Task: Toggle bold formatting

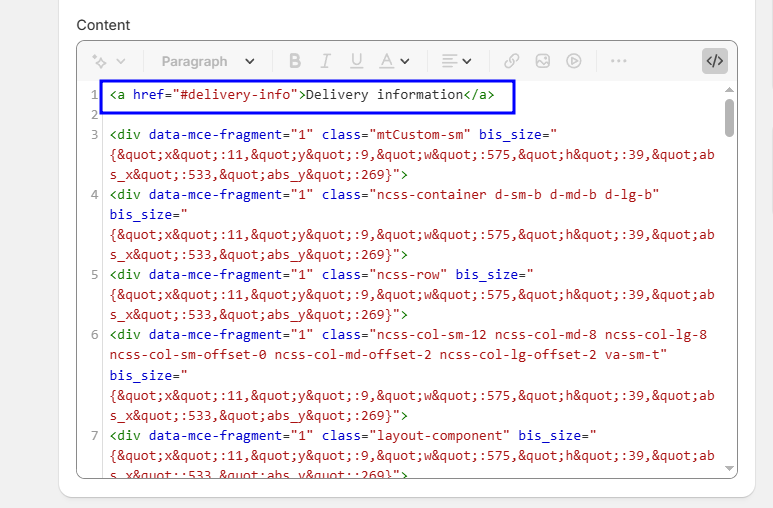Action: 295,61
